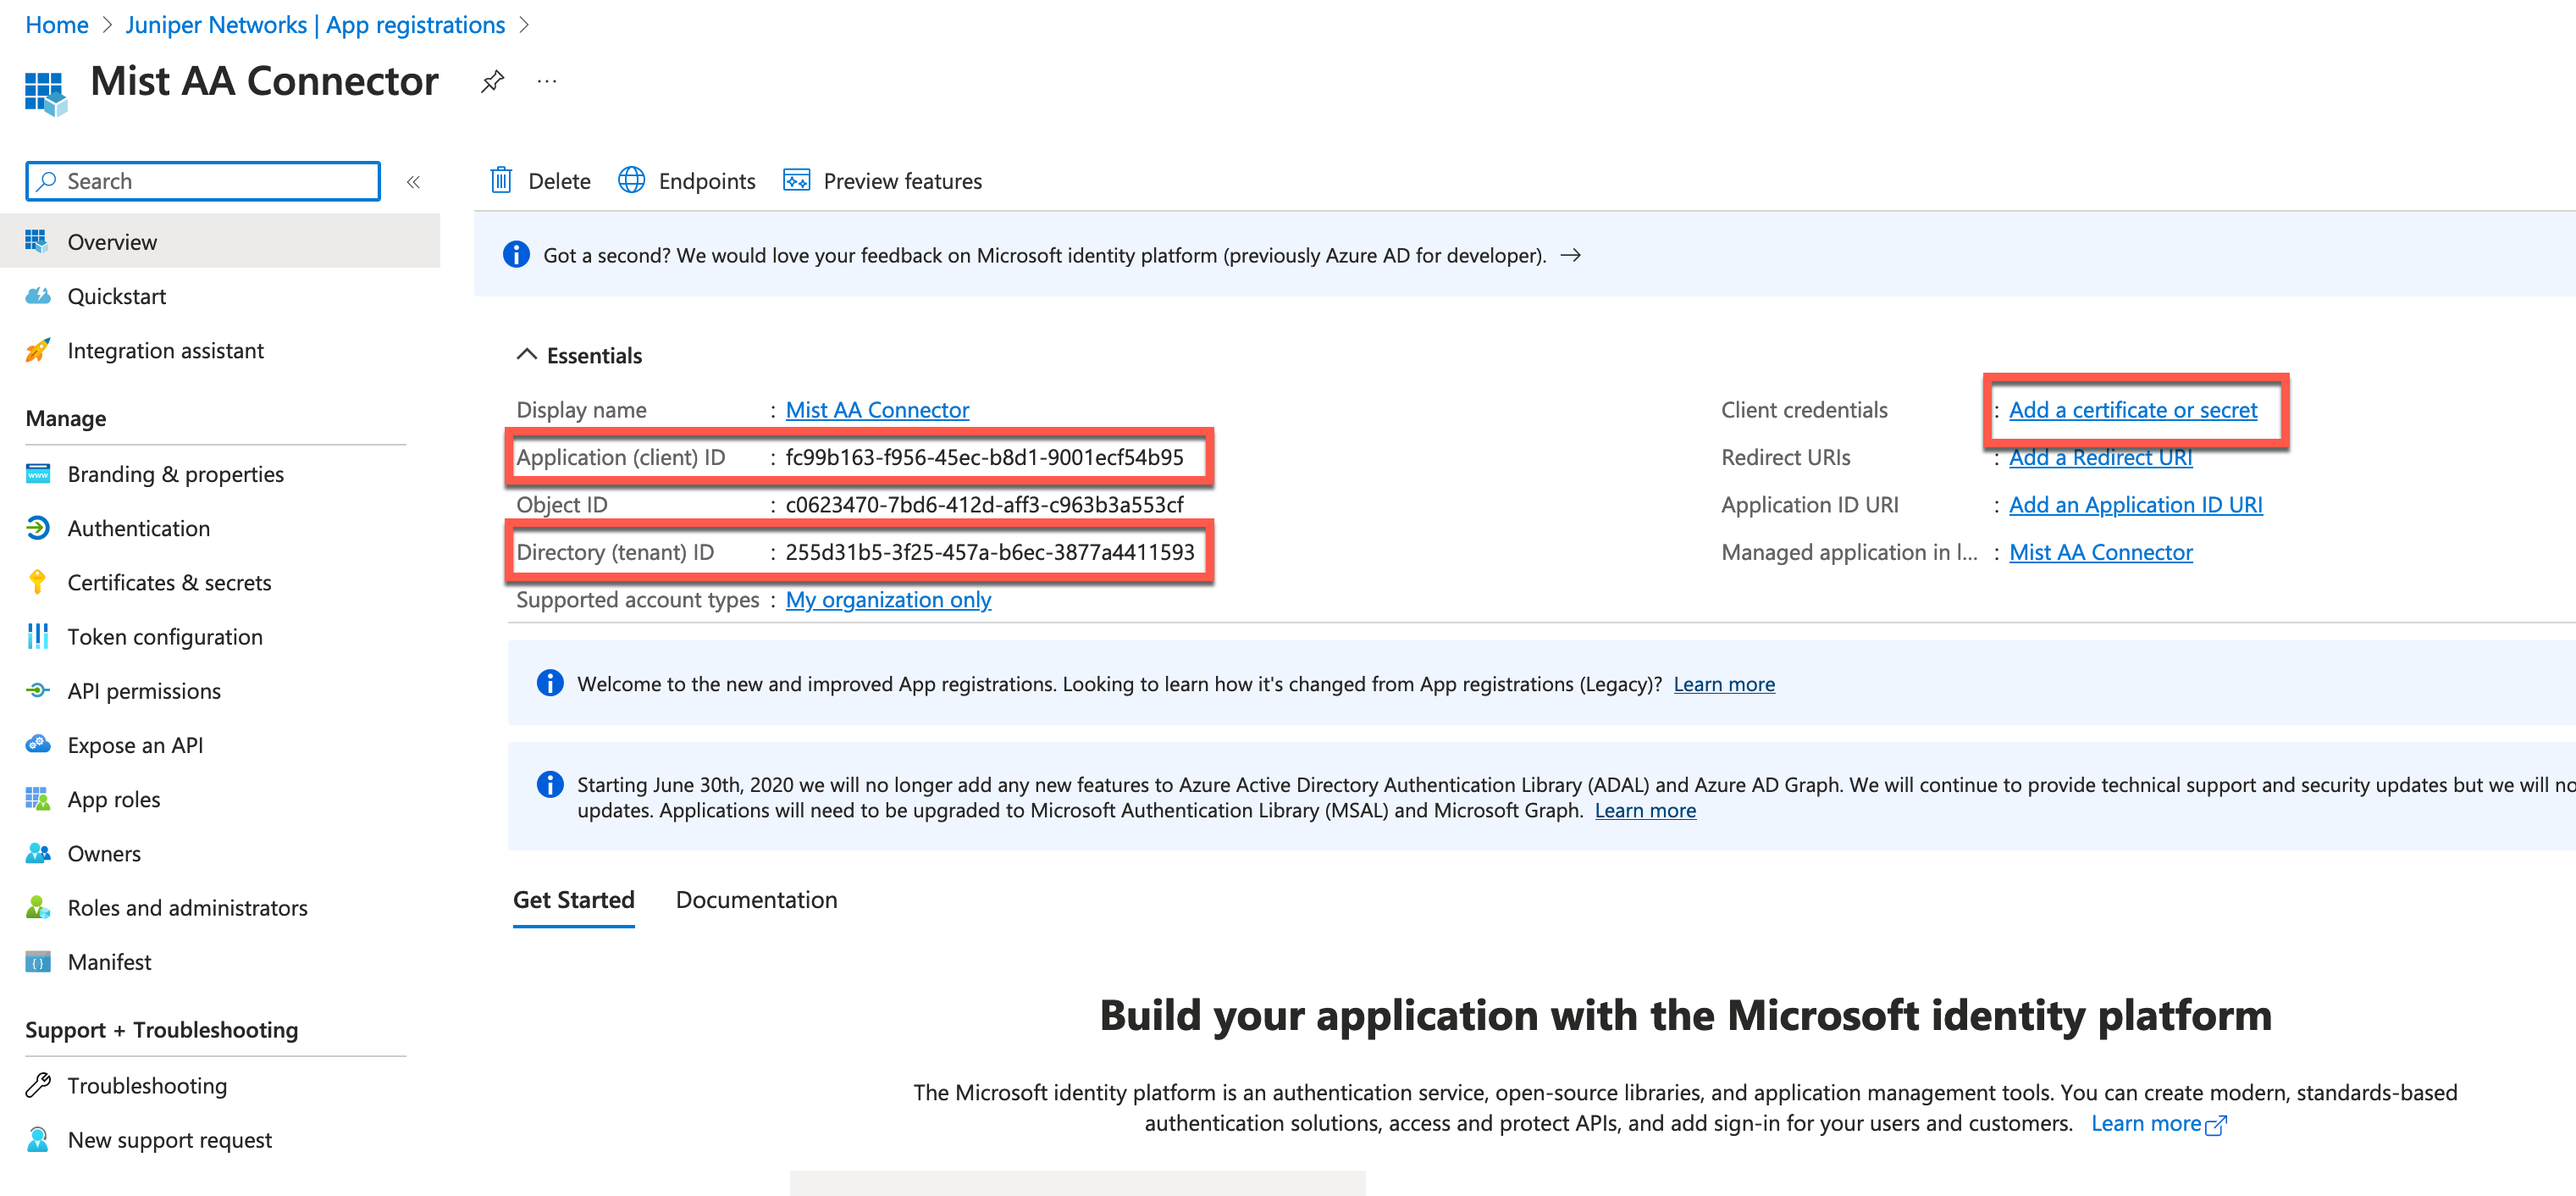Collapse the Essentials section
Viewport: 2576px width, 1196px height.
click(526, 355)
